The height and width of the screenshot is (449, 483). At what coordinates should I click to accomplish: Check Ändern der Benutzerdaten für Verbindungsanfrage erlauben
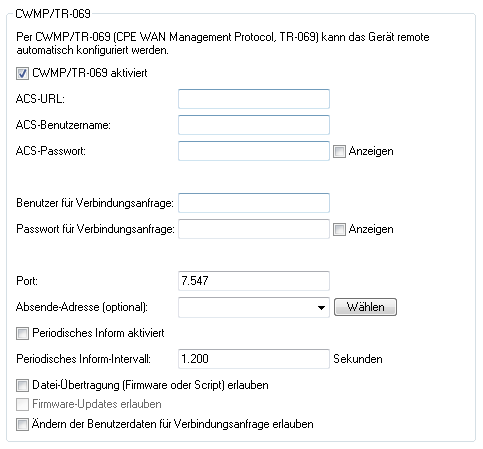tap(22, 424)
